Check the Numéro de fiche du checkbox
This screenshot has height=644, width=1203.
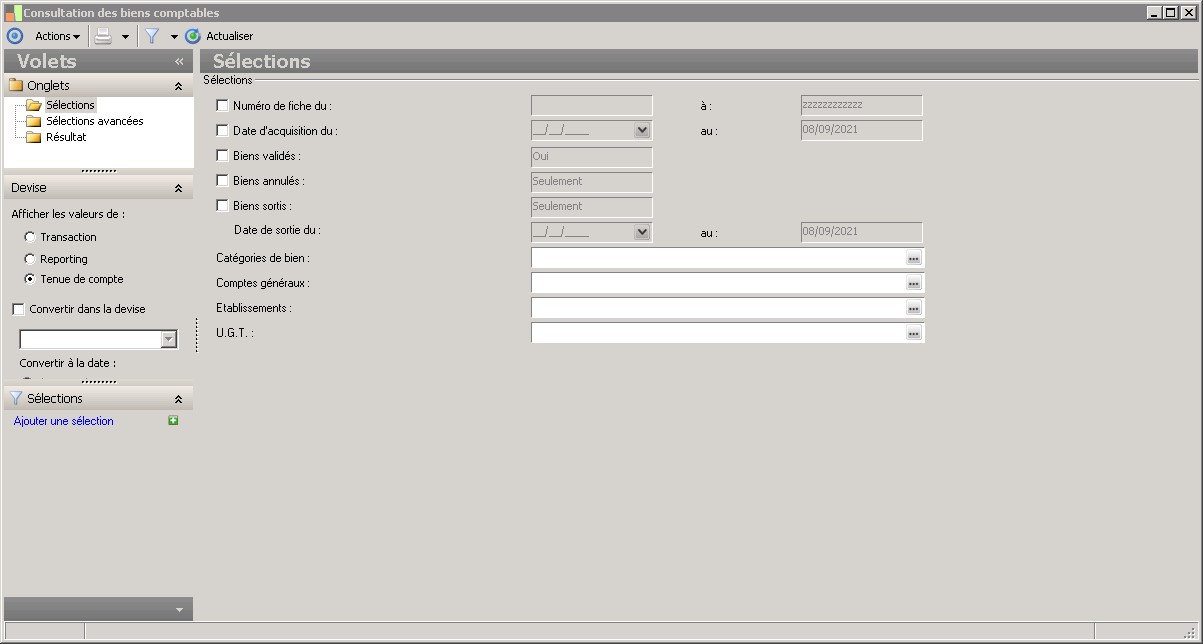pos(222,105)
